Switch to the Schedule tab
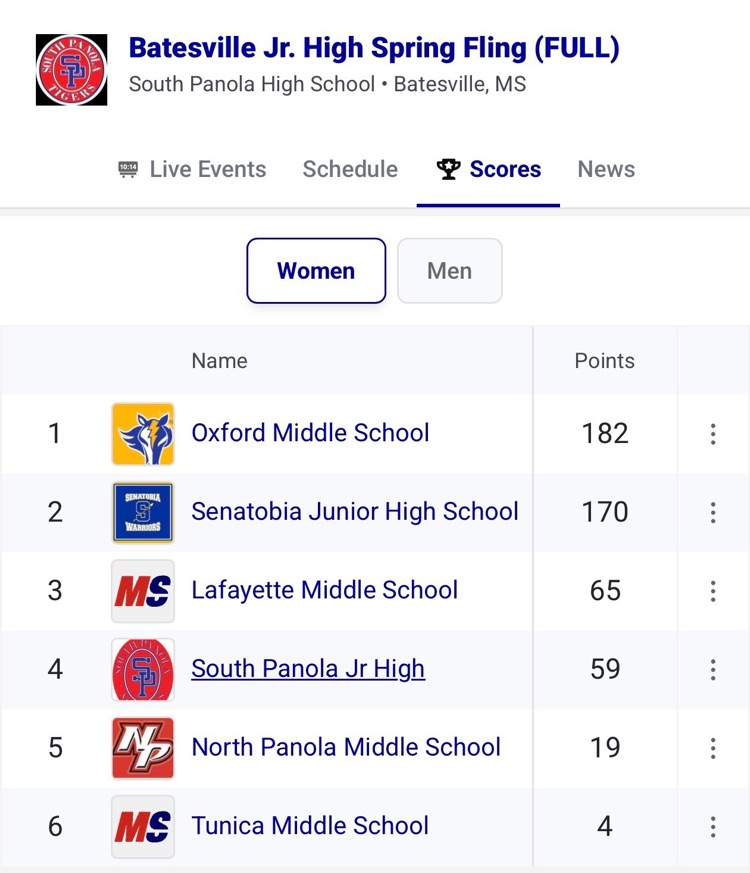 [350, 170]
